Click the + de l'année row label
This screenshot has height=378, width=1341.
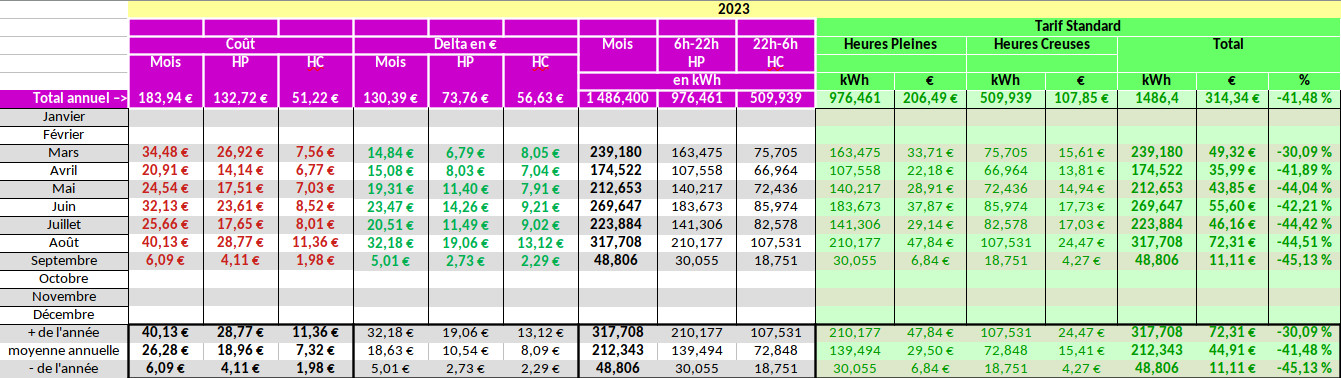(x=64, y=333)
